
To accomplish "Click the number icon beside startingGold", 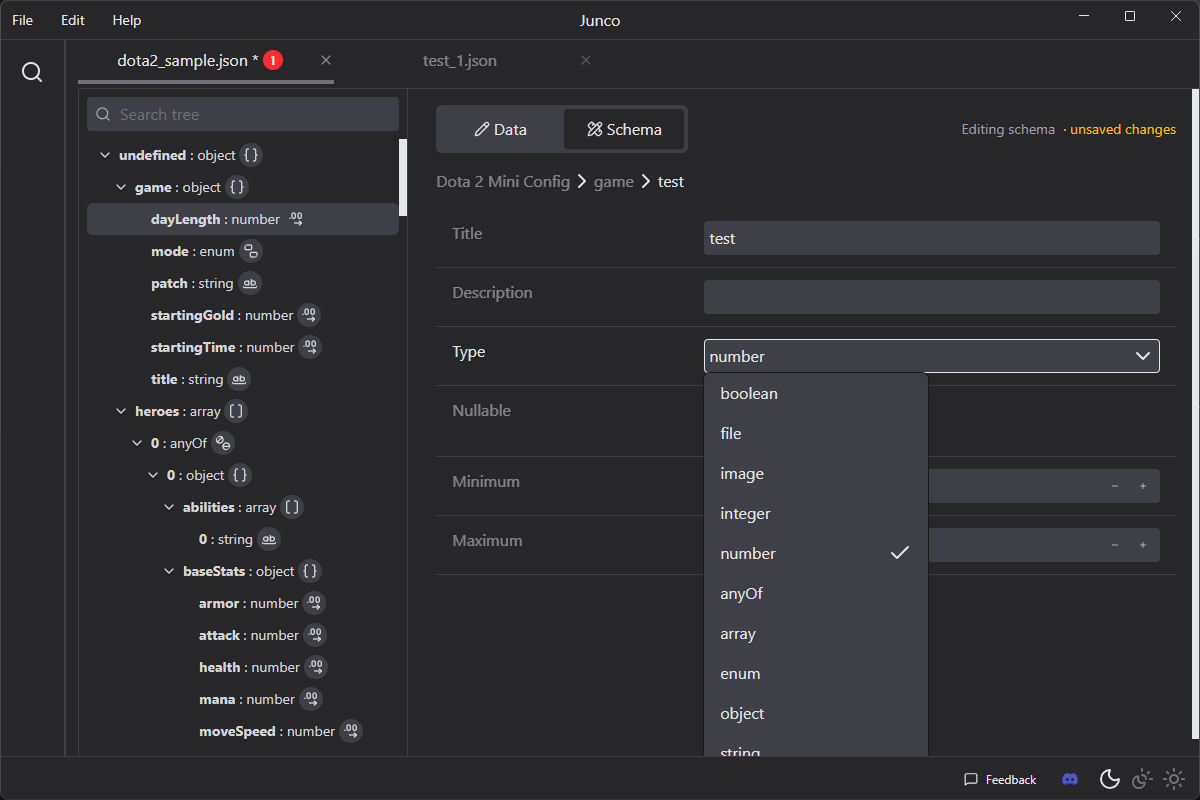I will [309, 315].
